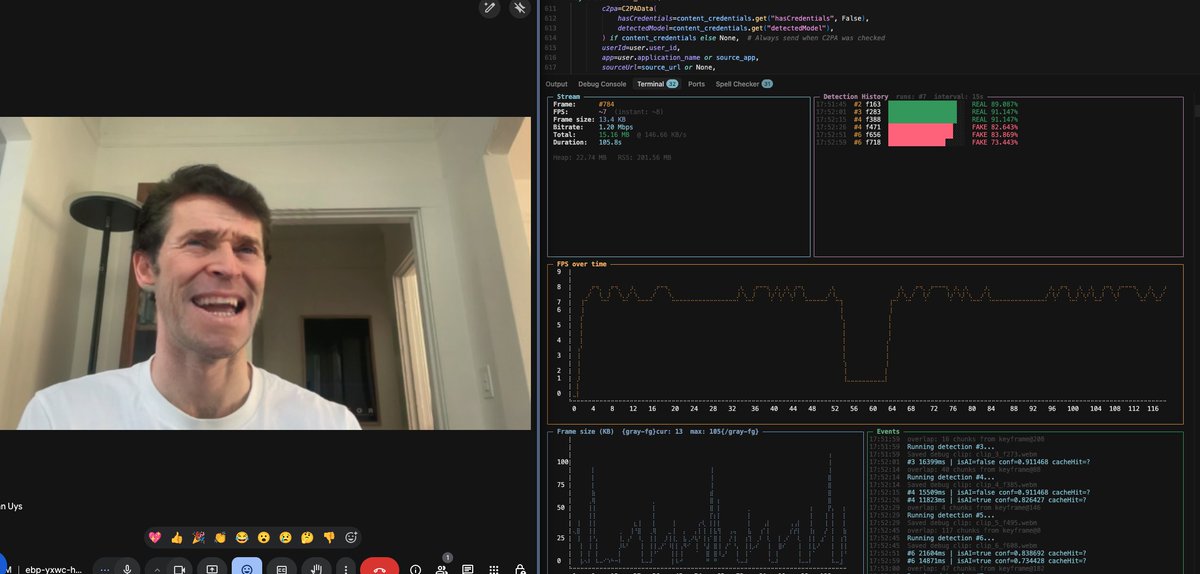Send the crying face emoji reaction

pyautogui.click(x=286, y=537)
